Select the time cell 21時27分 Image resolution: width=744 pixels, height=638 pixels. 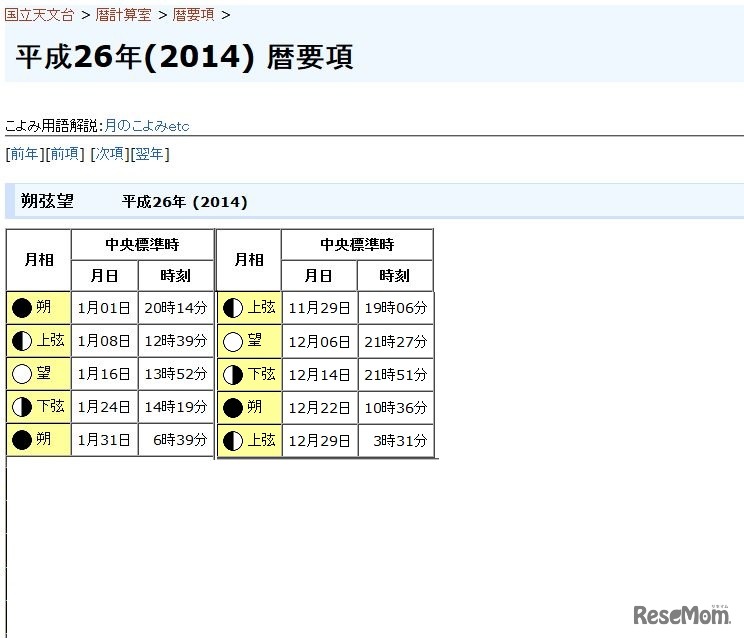pos(396,342)
